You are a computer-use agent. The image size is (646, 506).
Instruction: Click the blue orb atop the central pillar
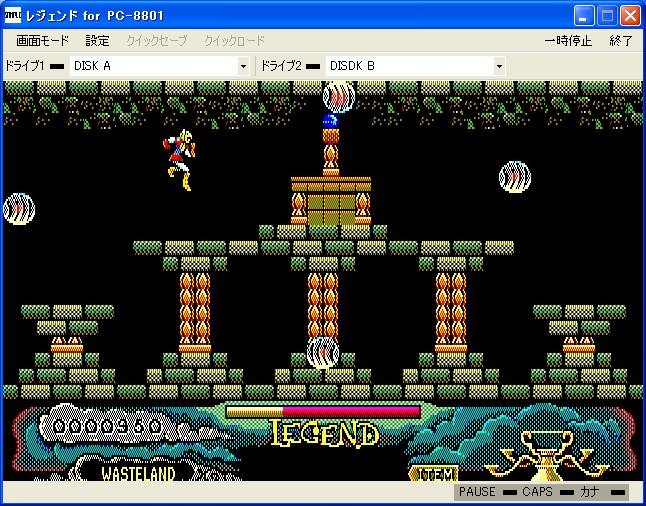(330, 121)
